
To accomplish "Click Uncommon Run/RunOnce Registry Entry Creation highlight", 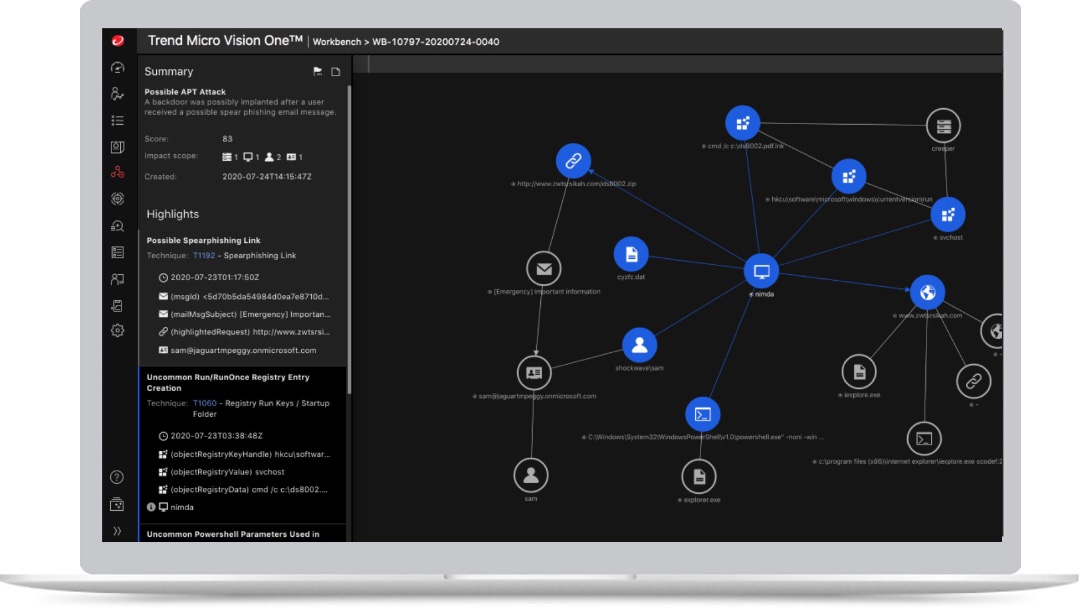I will (228, 383).
